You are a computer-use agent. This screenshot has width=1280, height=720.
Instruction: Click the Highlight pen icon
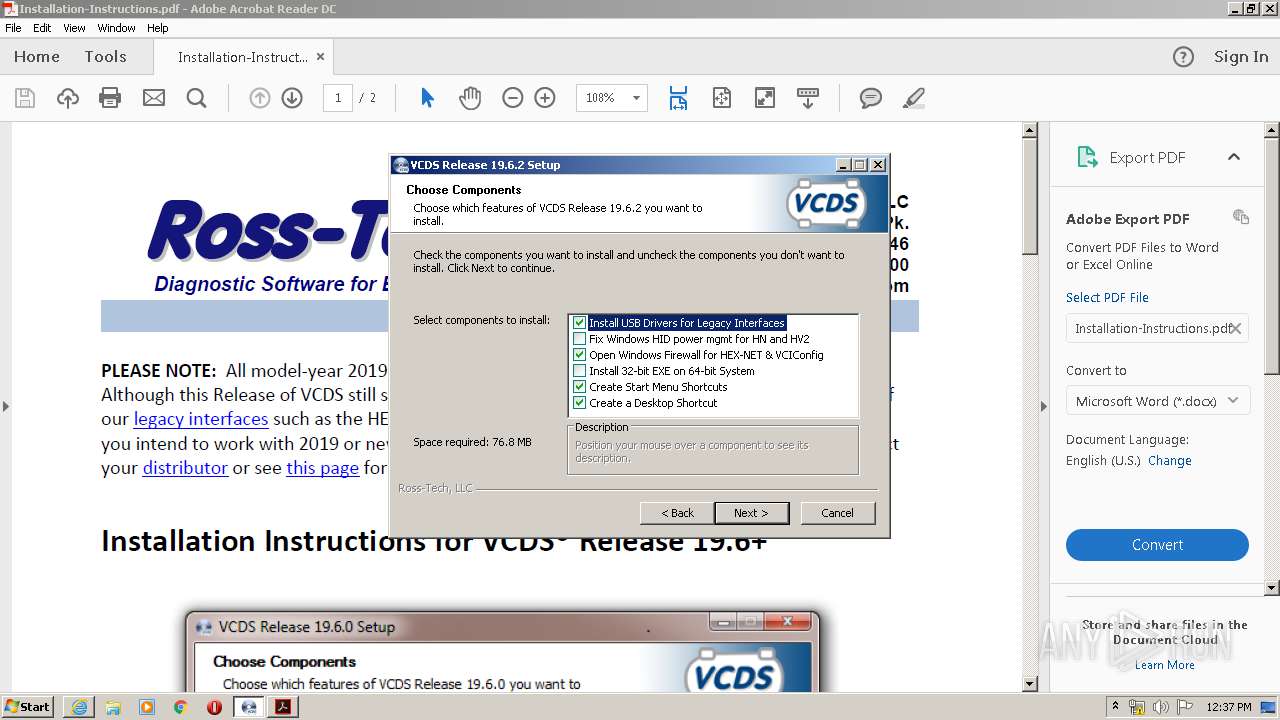[913, 98]
